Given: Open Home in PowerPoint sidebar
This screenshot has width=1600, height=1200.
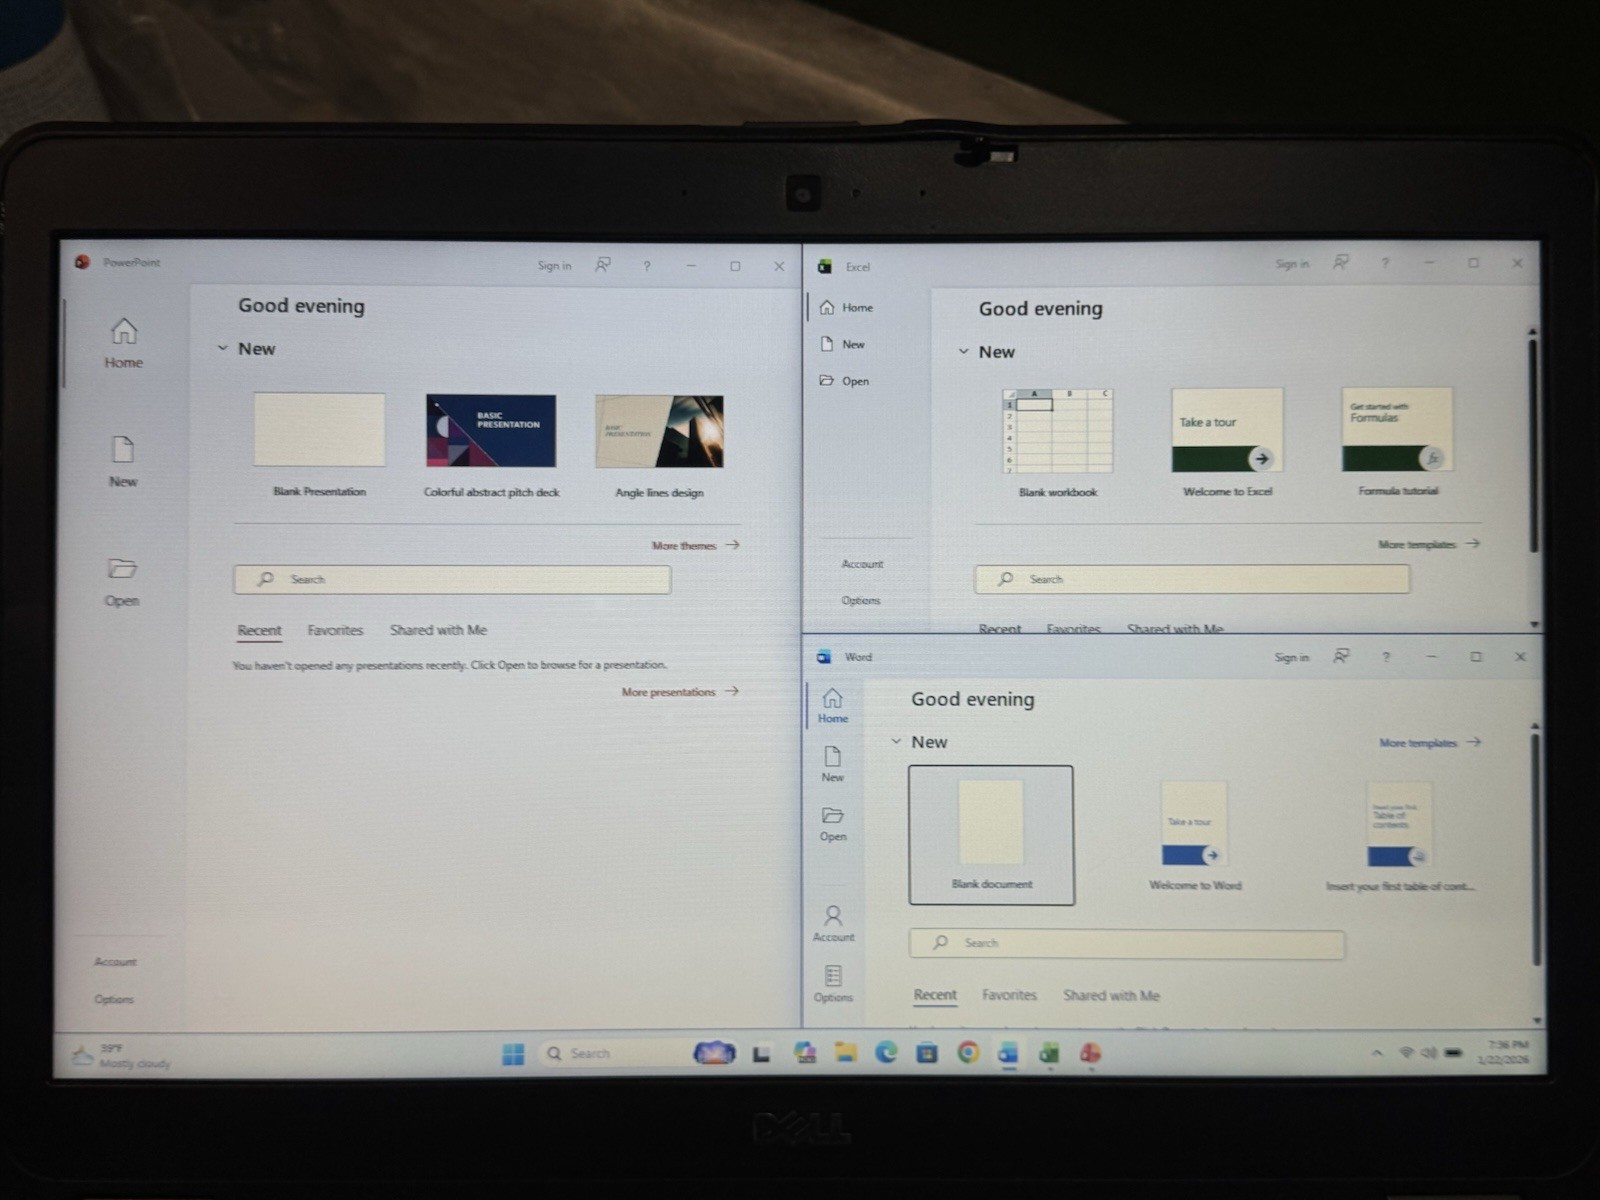Looking at the screenshot, I should (124, 343).
